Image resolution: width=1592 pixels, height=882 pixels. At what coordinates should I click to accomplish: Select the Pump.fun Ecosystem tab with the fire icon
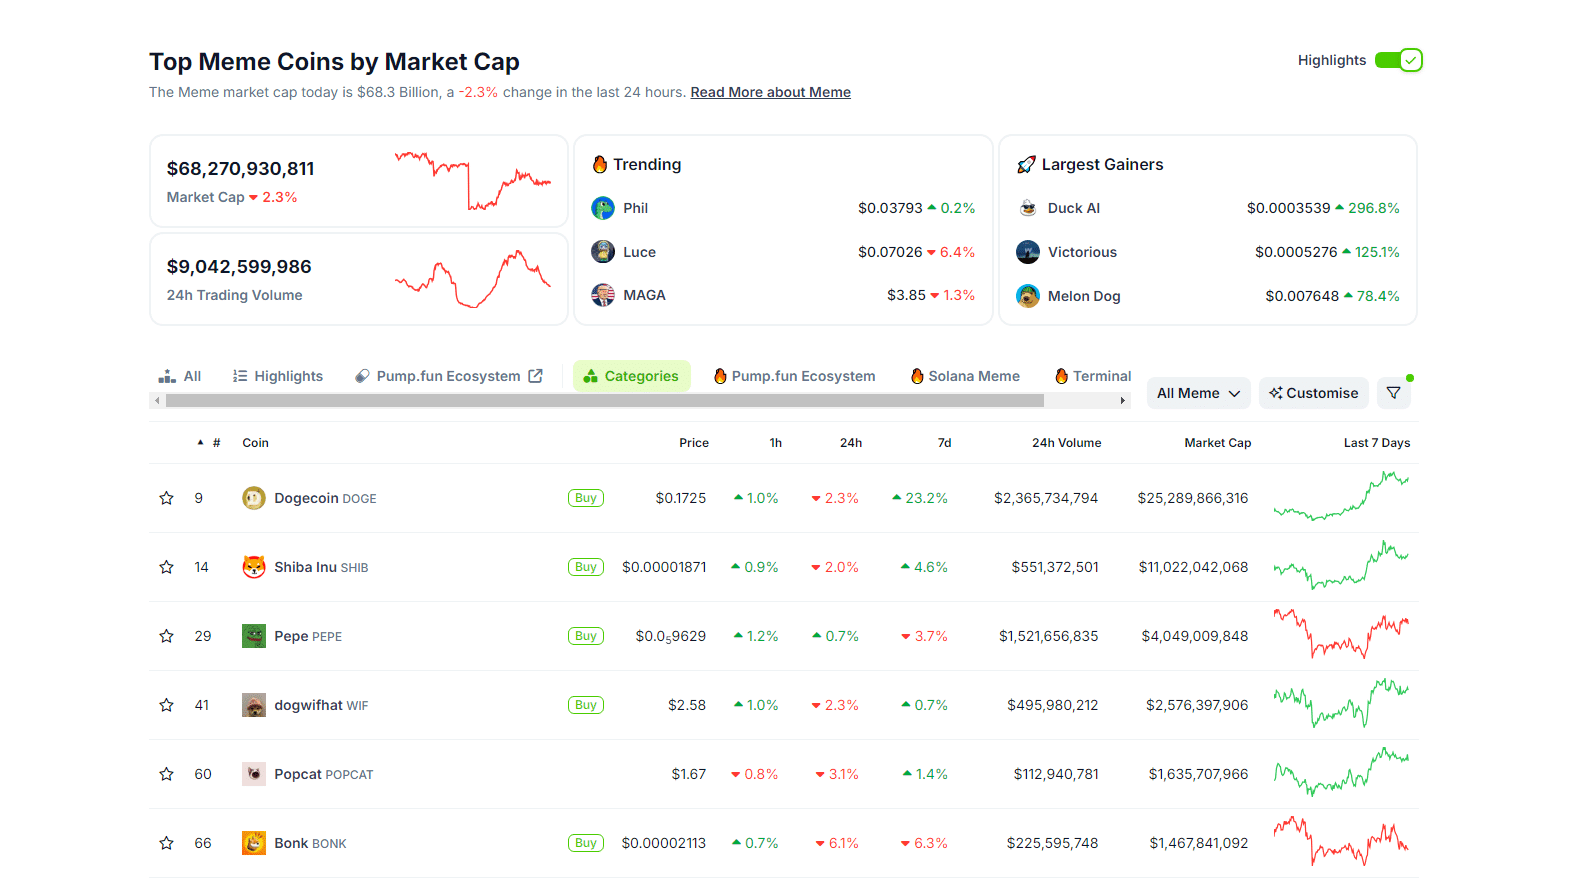point(794,376)
